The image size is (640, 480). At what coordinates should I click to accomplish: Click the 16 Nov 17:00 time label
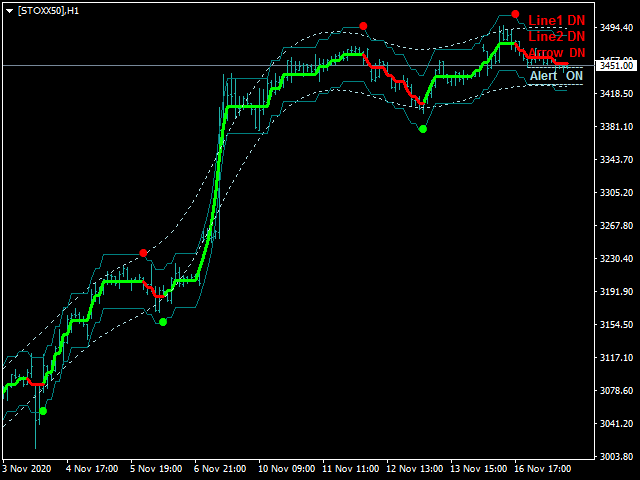(x=543, y=469)
